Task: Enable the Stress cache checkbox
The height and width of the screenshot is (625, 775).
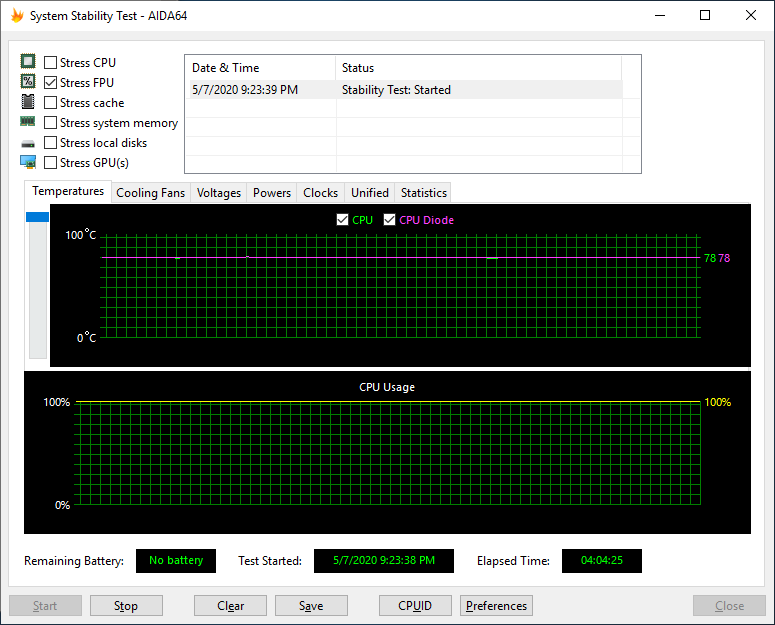Action: (x=50, y=102)
